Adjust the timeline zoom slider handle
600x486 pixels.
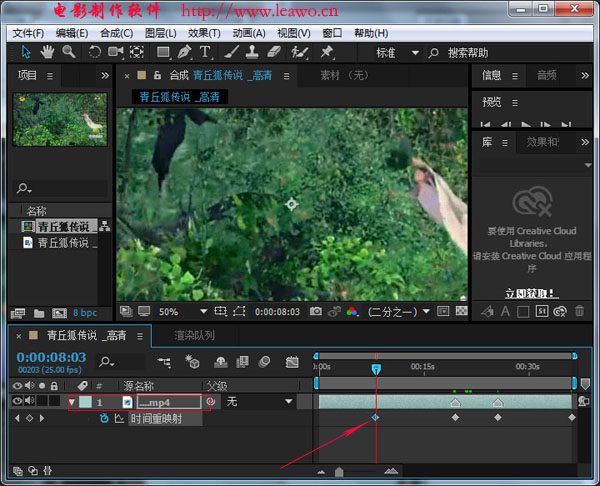(339, 472)
